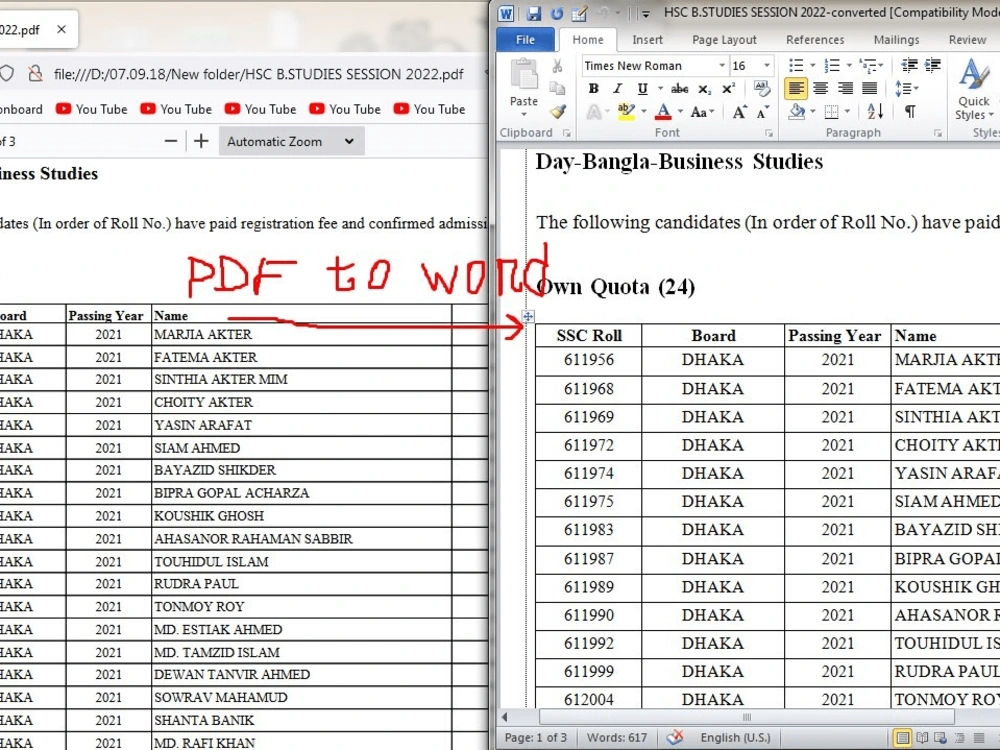Click the text highlight color button
1000x750 pixels.
[626, 112]
